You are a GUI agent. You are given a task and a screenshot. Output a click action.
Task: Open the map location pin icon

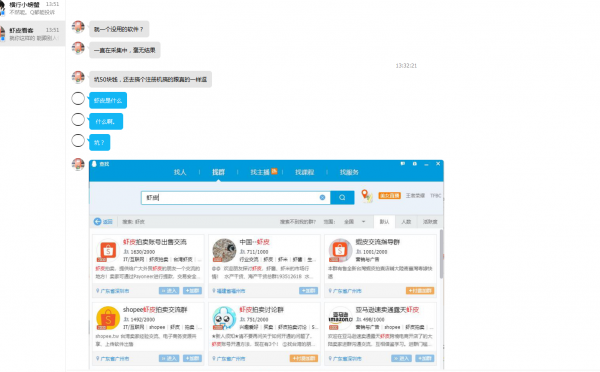367,196
